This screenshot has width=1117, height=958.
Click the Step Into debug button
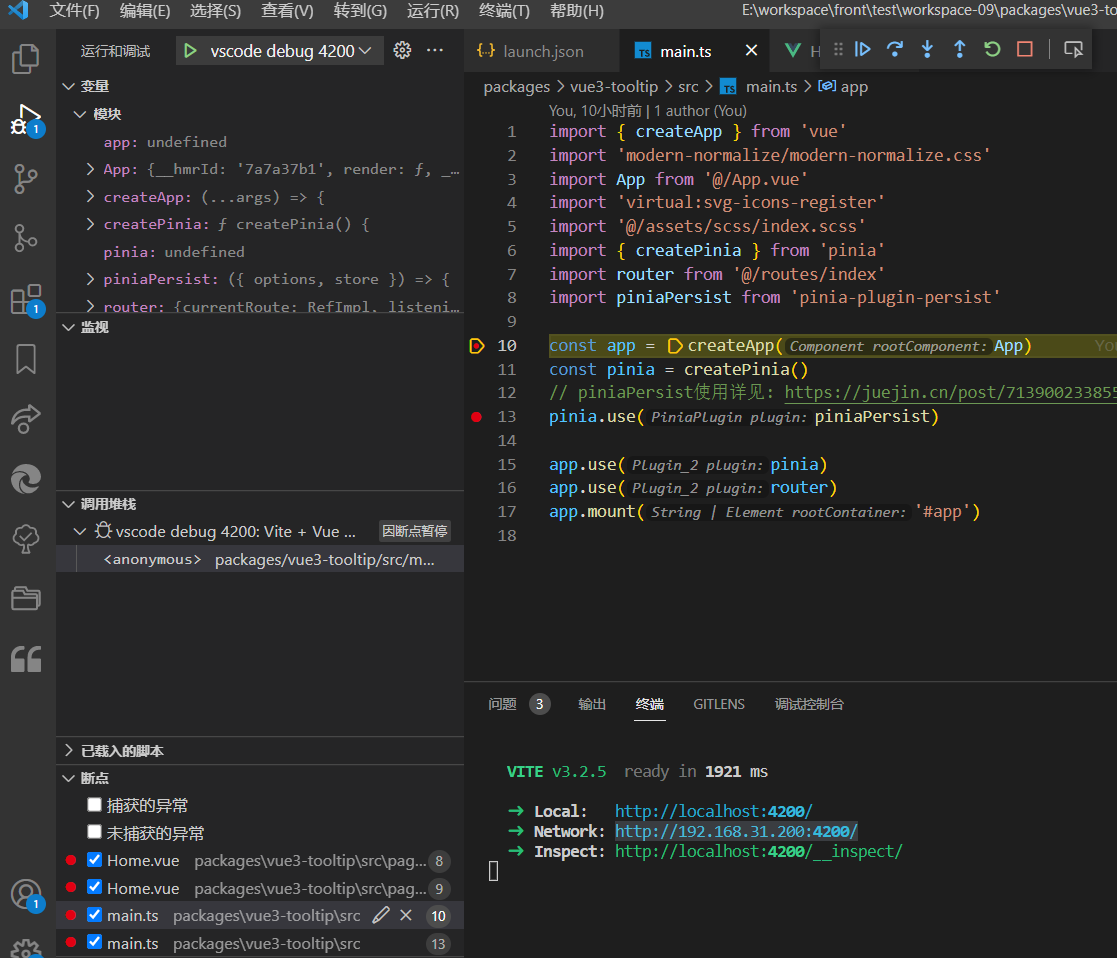(927, 49)
